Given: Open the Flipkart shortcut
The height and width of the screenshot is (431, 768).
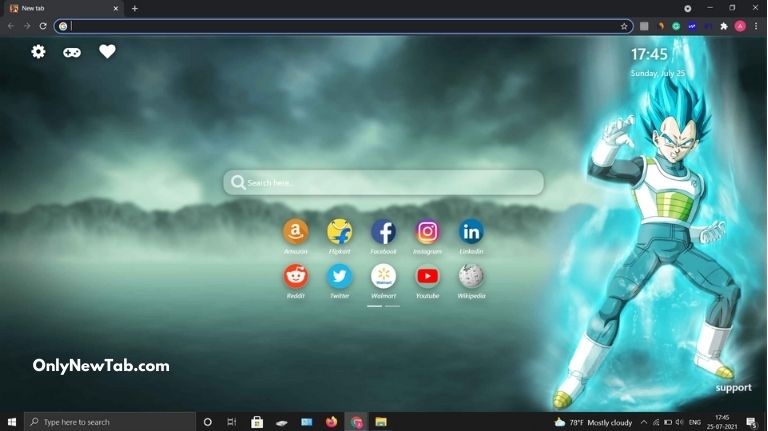Looking at the screenshot, I should (x=339, y=232).
